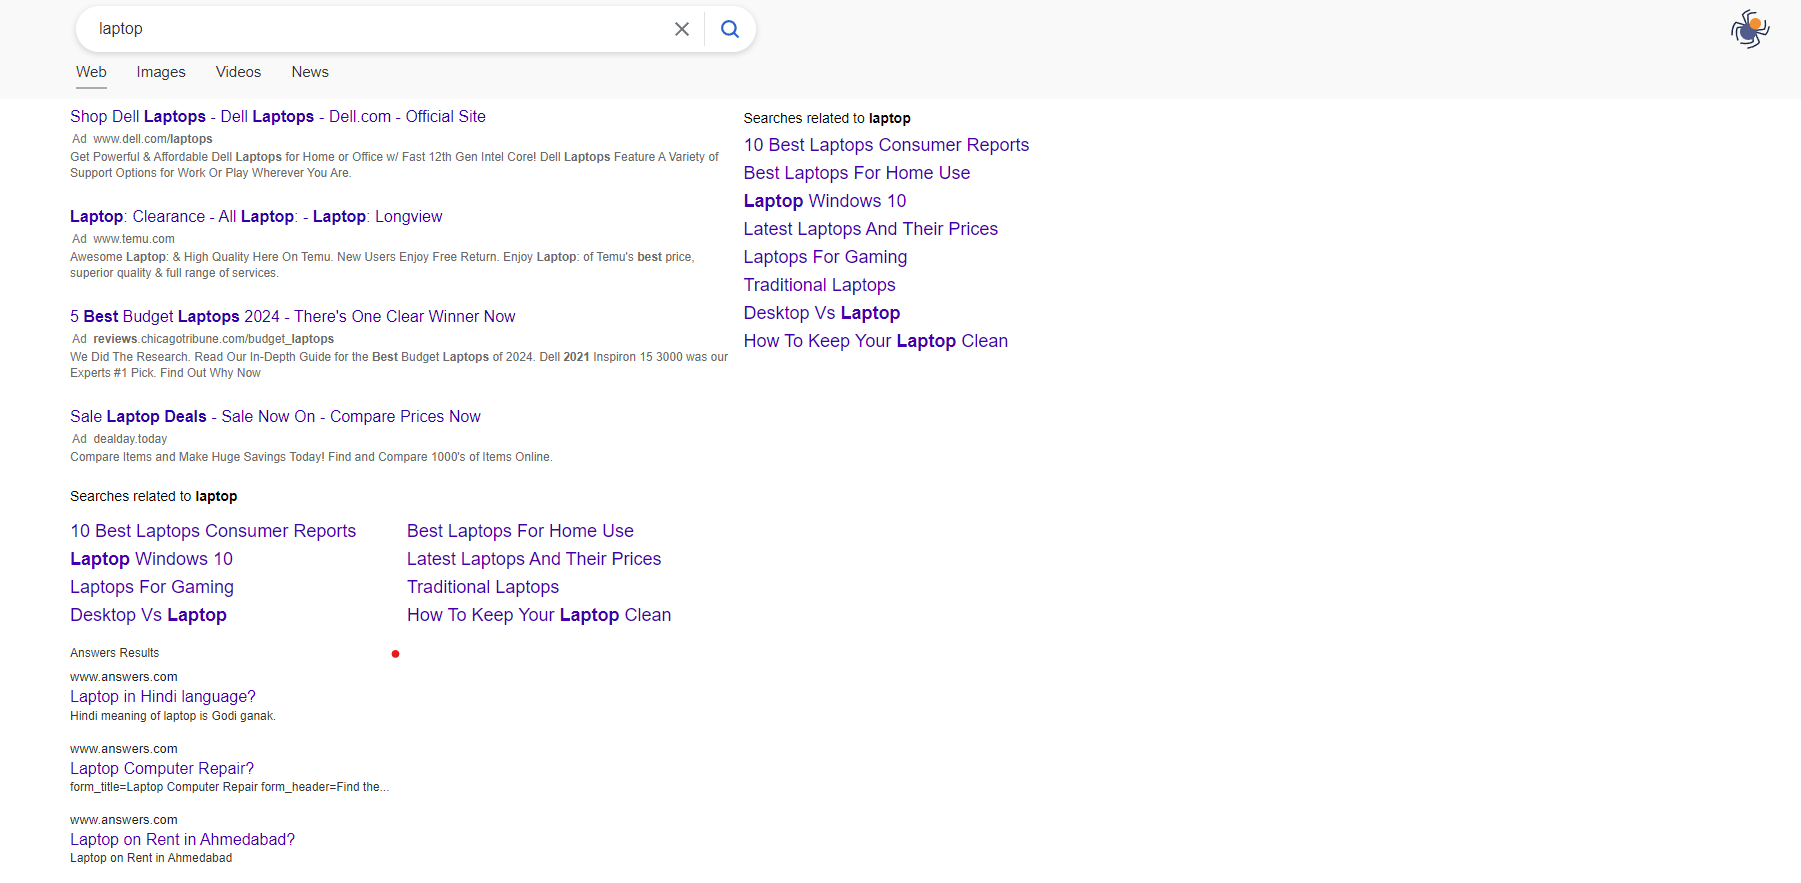Clear the search box with X icon
The width and height of the screenshot is (1801, 883).
[682, 29]
